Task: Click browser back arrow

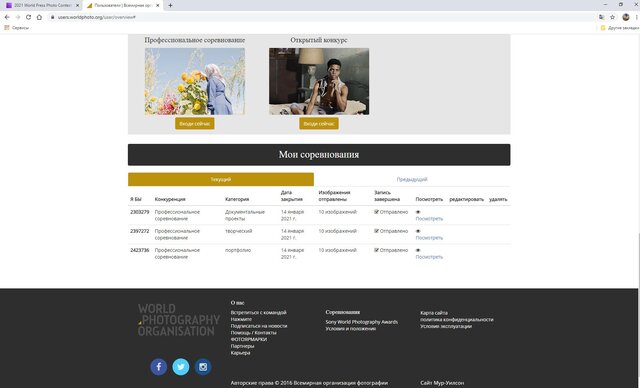Action: point(7,17)
